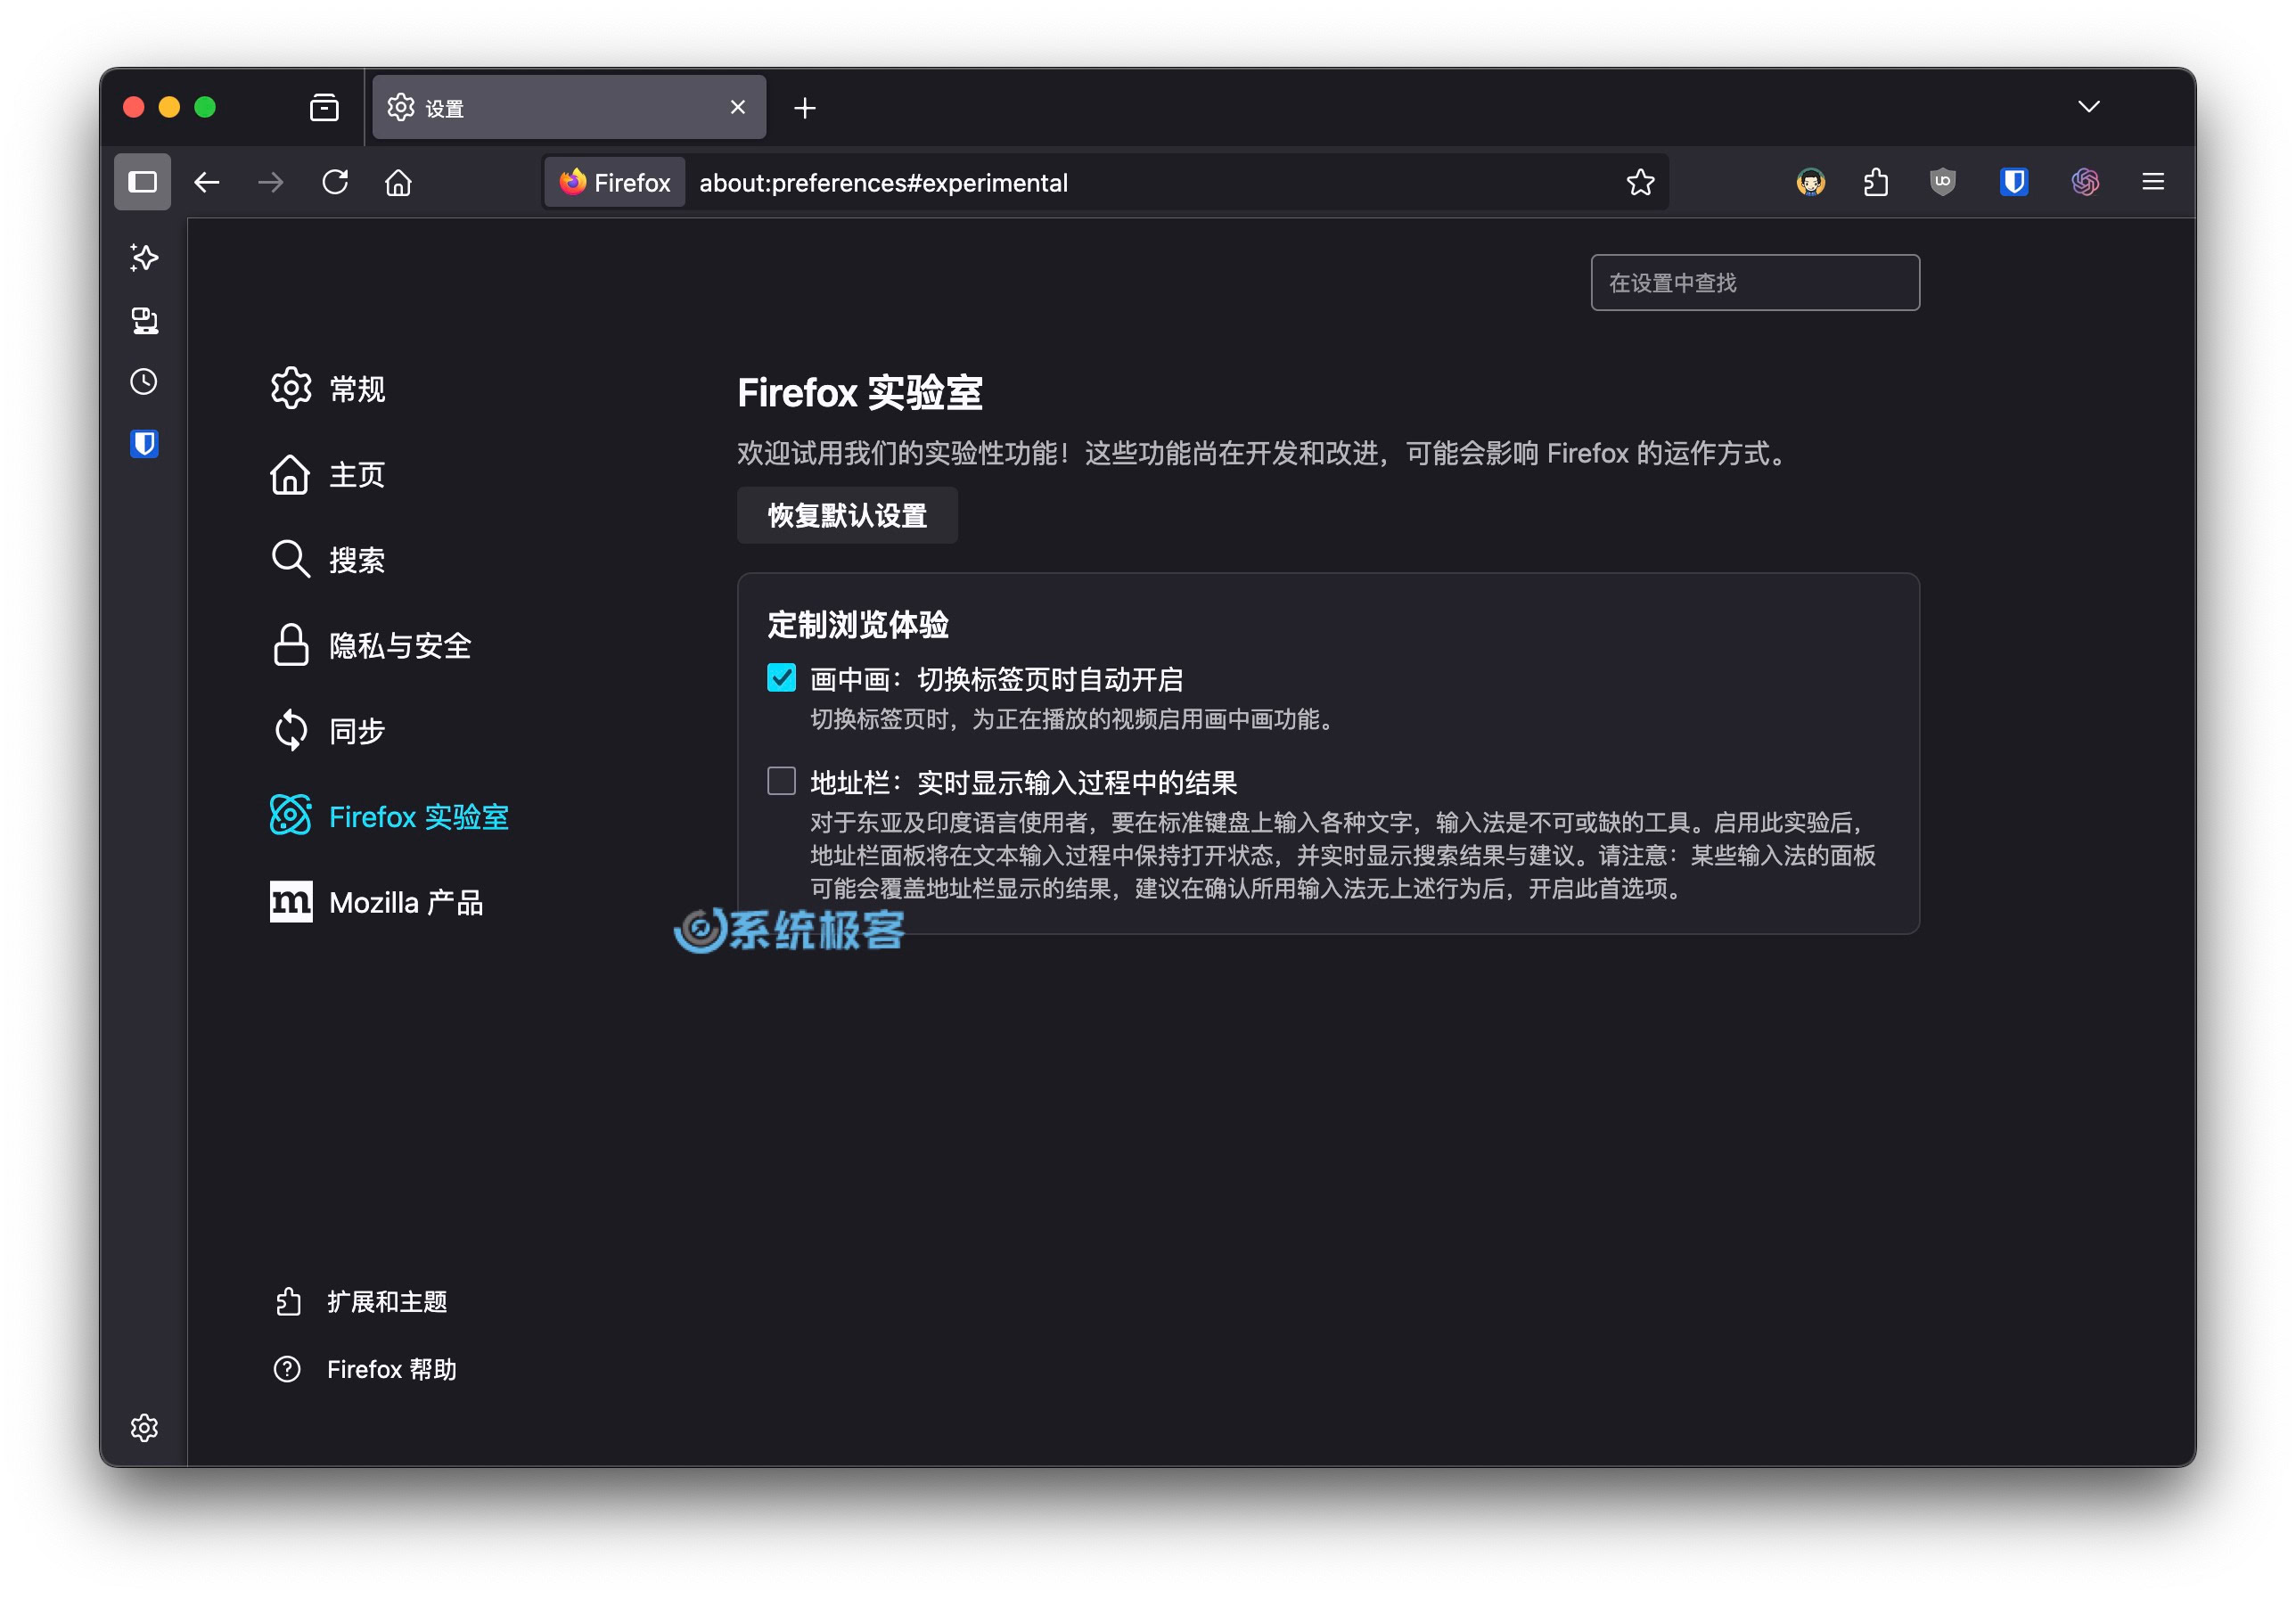The height and width of the screenshot is (1599, 2296).
Task: Reload the current page
Action: 335,182
